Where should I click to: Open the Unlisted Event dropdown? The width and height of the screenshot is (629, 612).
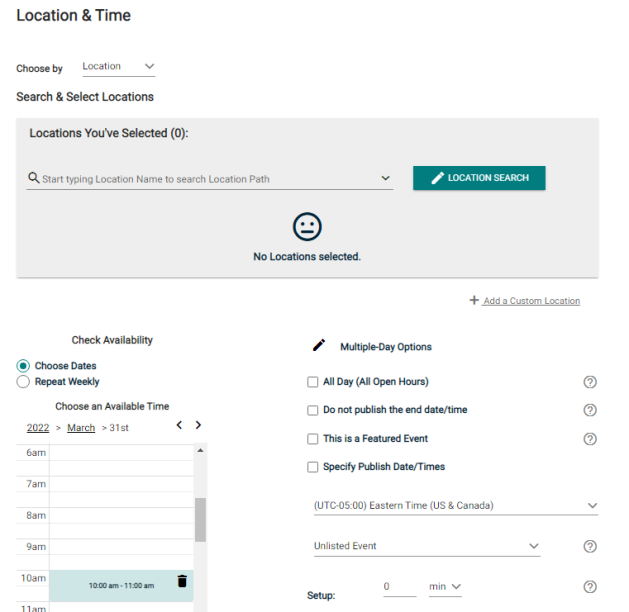click(x=427, y=546)
